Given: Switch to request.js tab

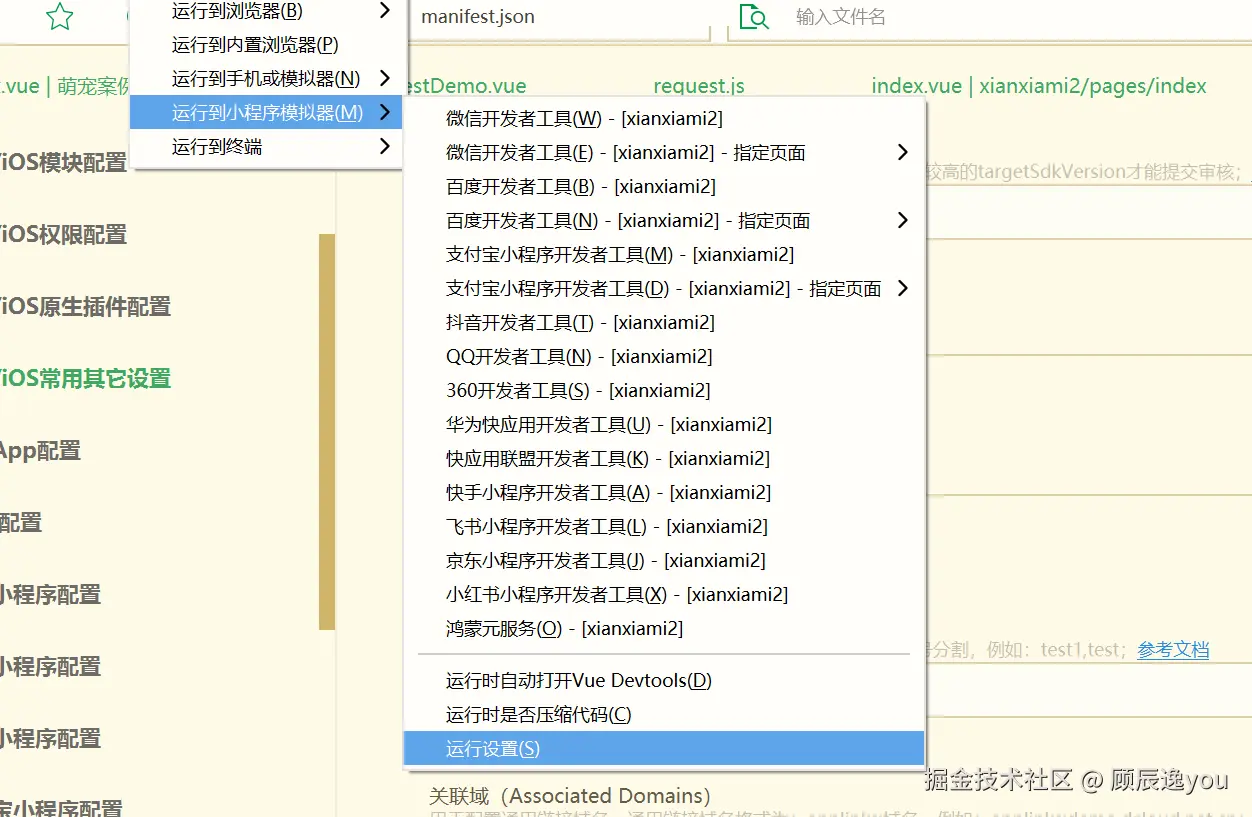Looking at the screenshot, I should tap(699, 87).
